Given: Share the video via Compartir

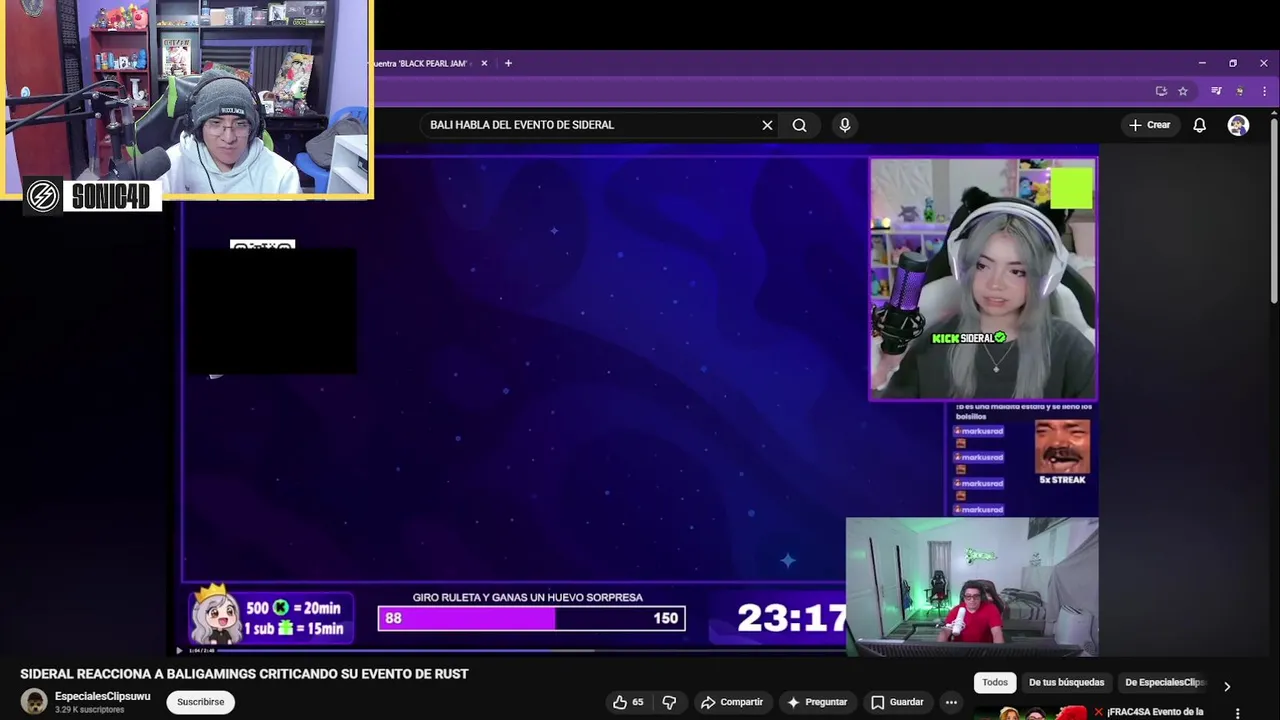Looking at the screenshot, I should 731,702.
